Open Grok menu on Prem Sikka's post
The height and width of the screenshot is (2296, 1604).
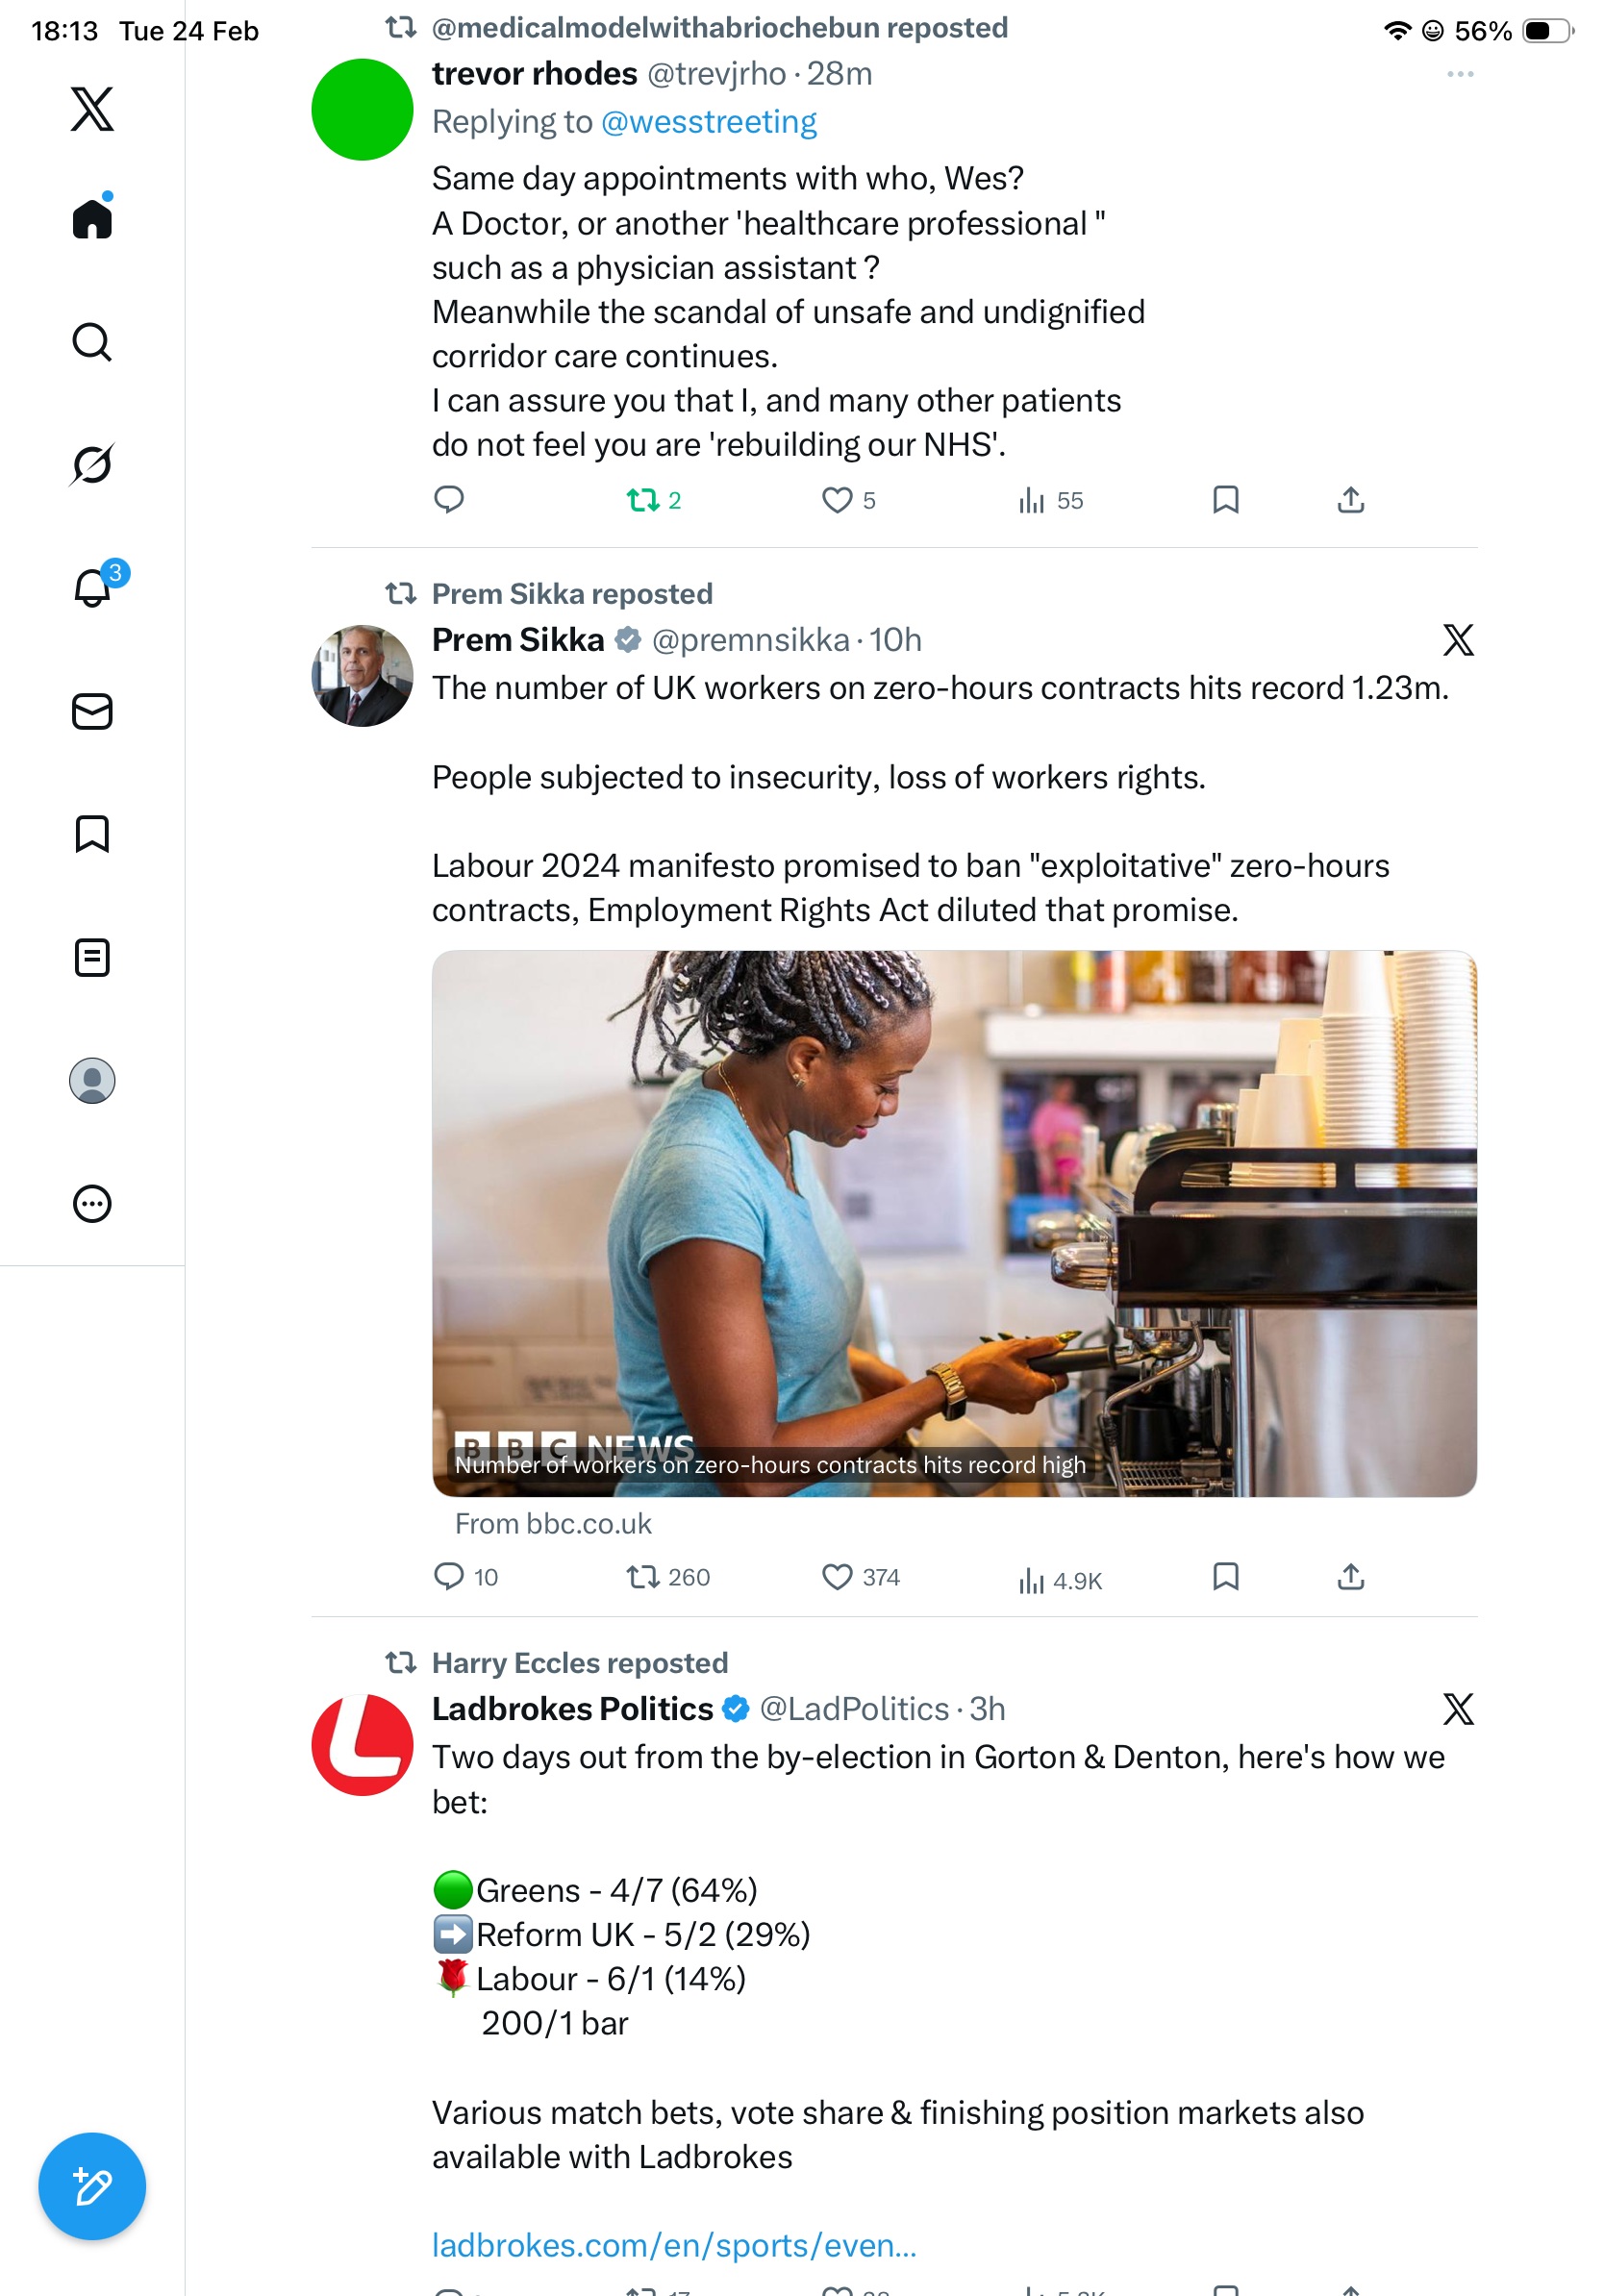[x=1458, y=640]
